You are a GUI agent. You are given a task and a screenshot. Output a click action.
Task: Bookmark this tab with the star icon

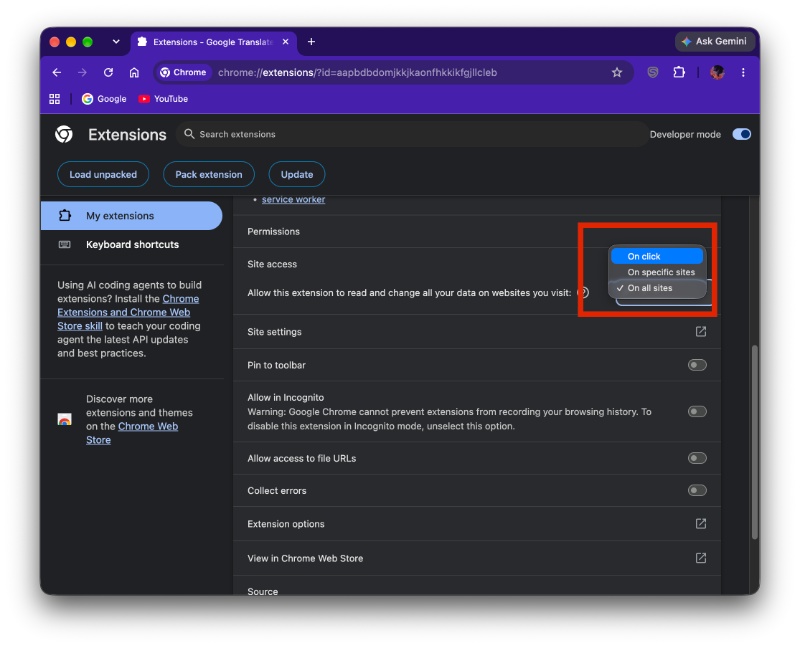(617, 72)
